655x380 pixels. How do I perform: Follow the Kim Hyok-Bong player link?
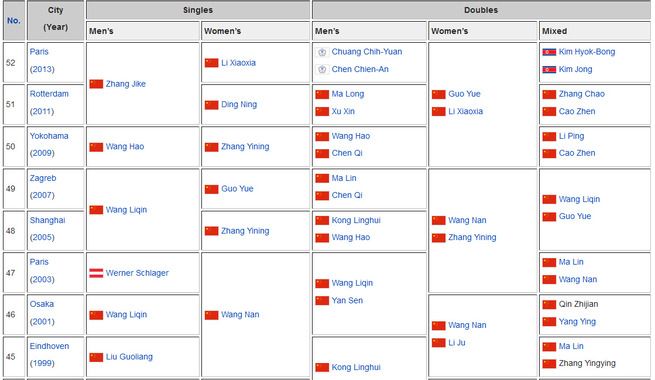click(x=587, y=52)
